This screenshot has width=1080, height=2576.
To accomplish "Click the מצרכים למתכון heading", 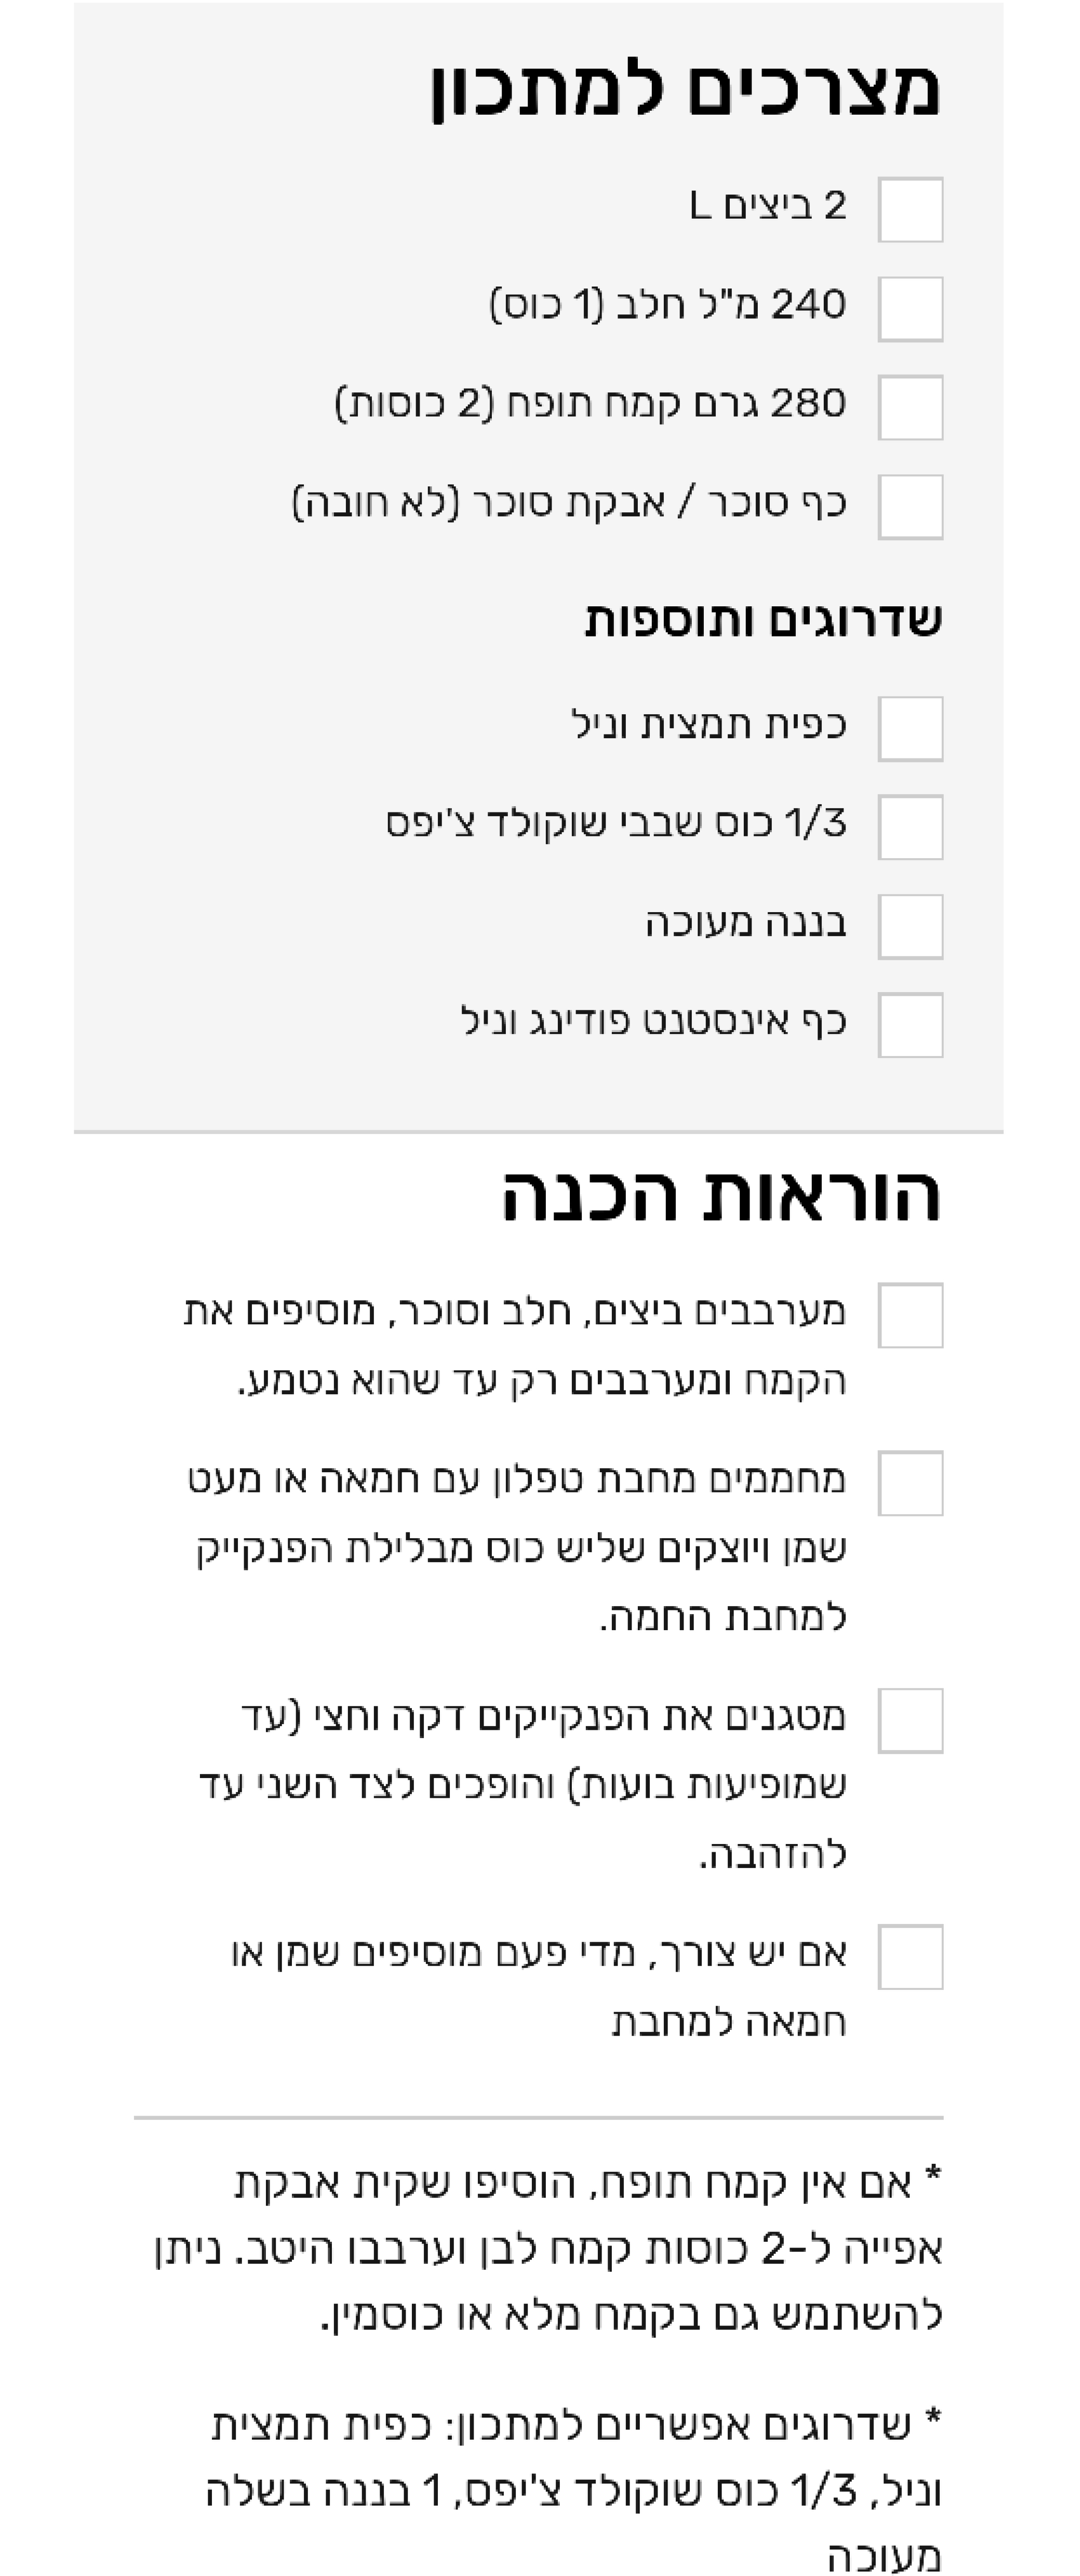I will point(685,90).
